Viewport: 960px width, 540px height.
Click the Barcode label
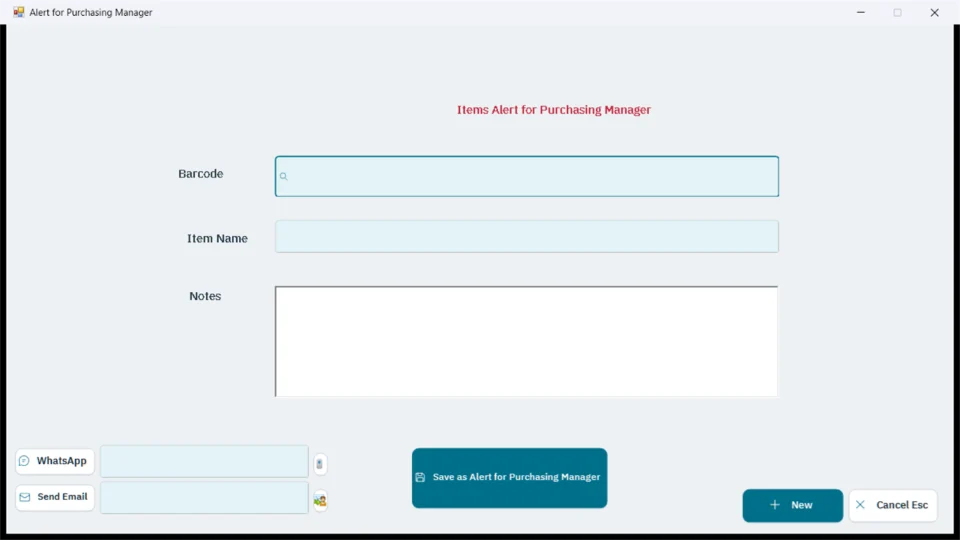tap(201, 174)
